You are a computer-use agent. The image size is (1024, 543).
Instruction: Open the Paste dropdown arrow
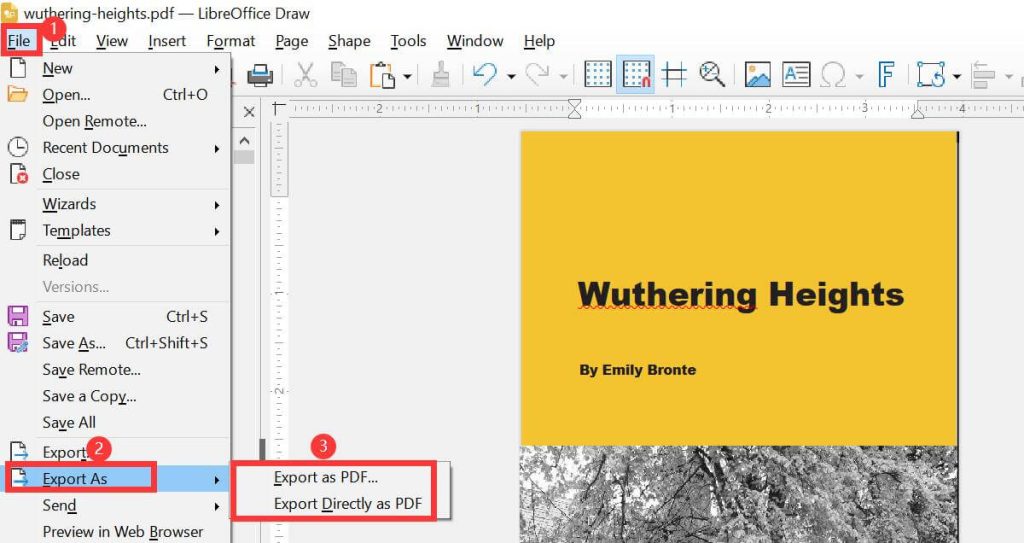point(407,76)
